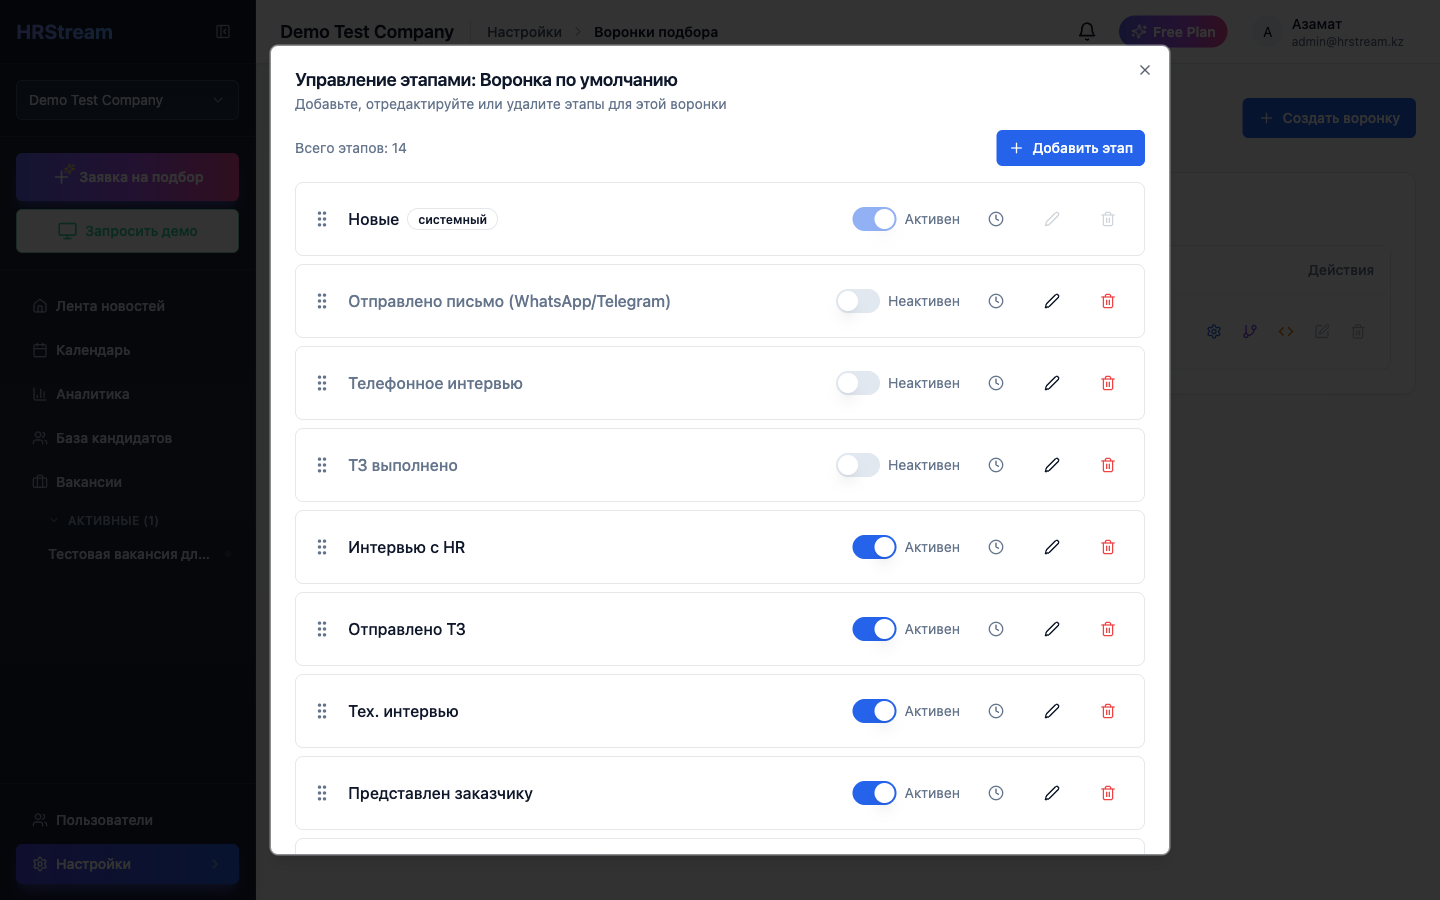Image resolution: width=1440 pixels, height=900 pixels.
Task: Collapse the АКТИВНЫЕ (1) vacancies group
Action: (55, 520)
